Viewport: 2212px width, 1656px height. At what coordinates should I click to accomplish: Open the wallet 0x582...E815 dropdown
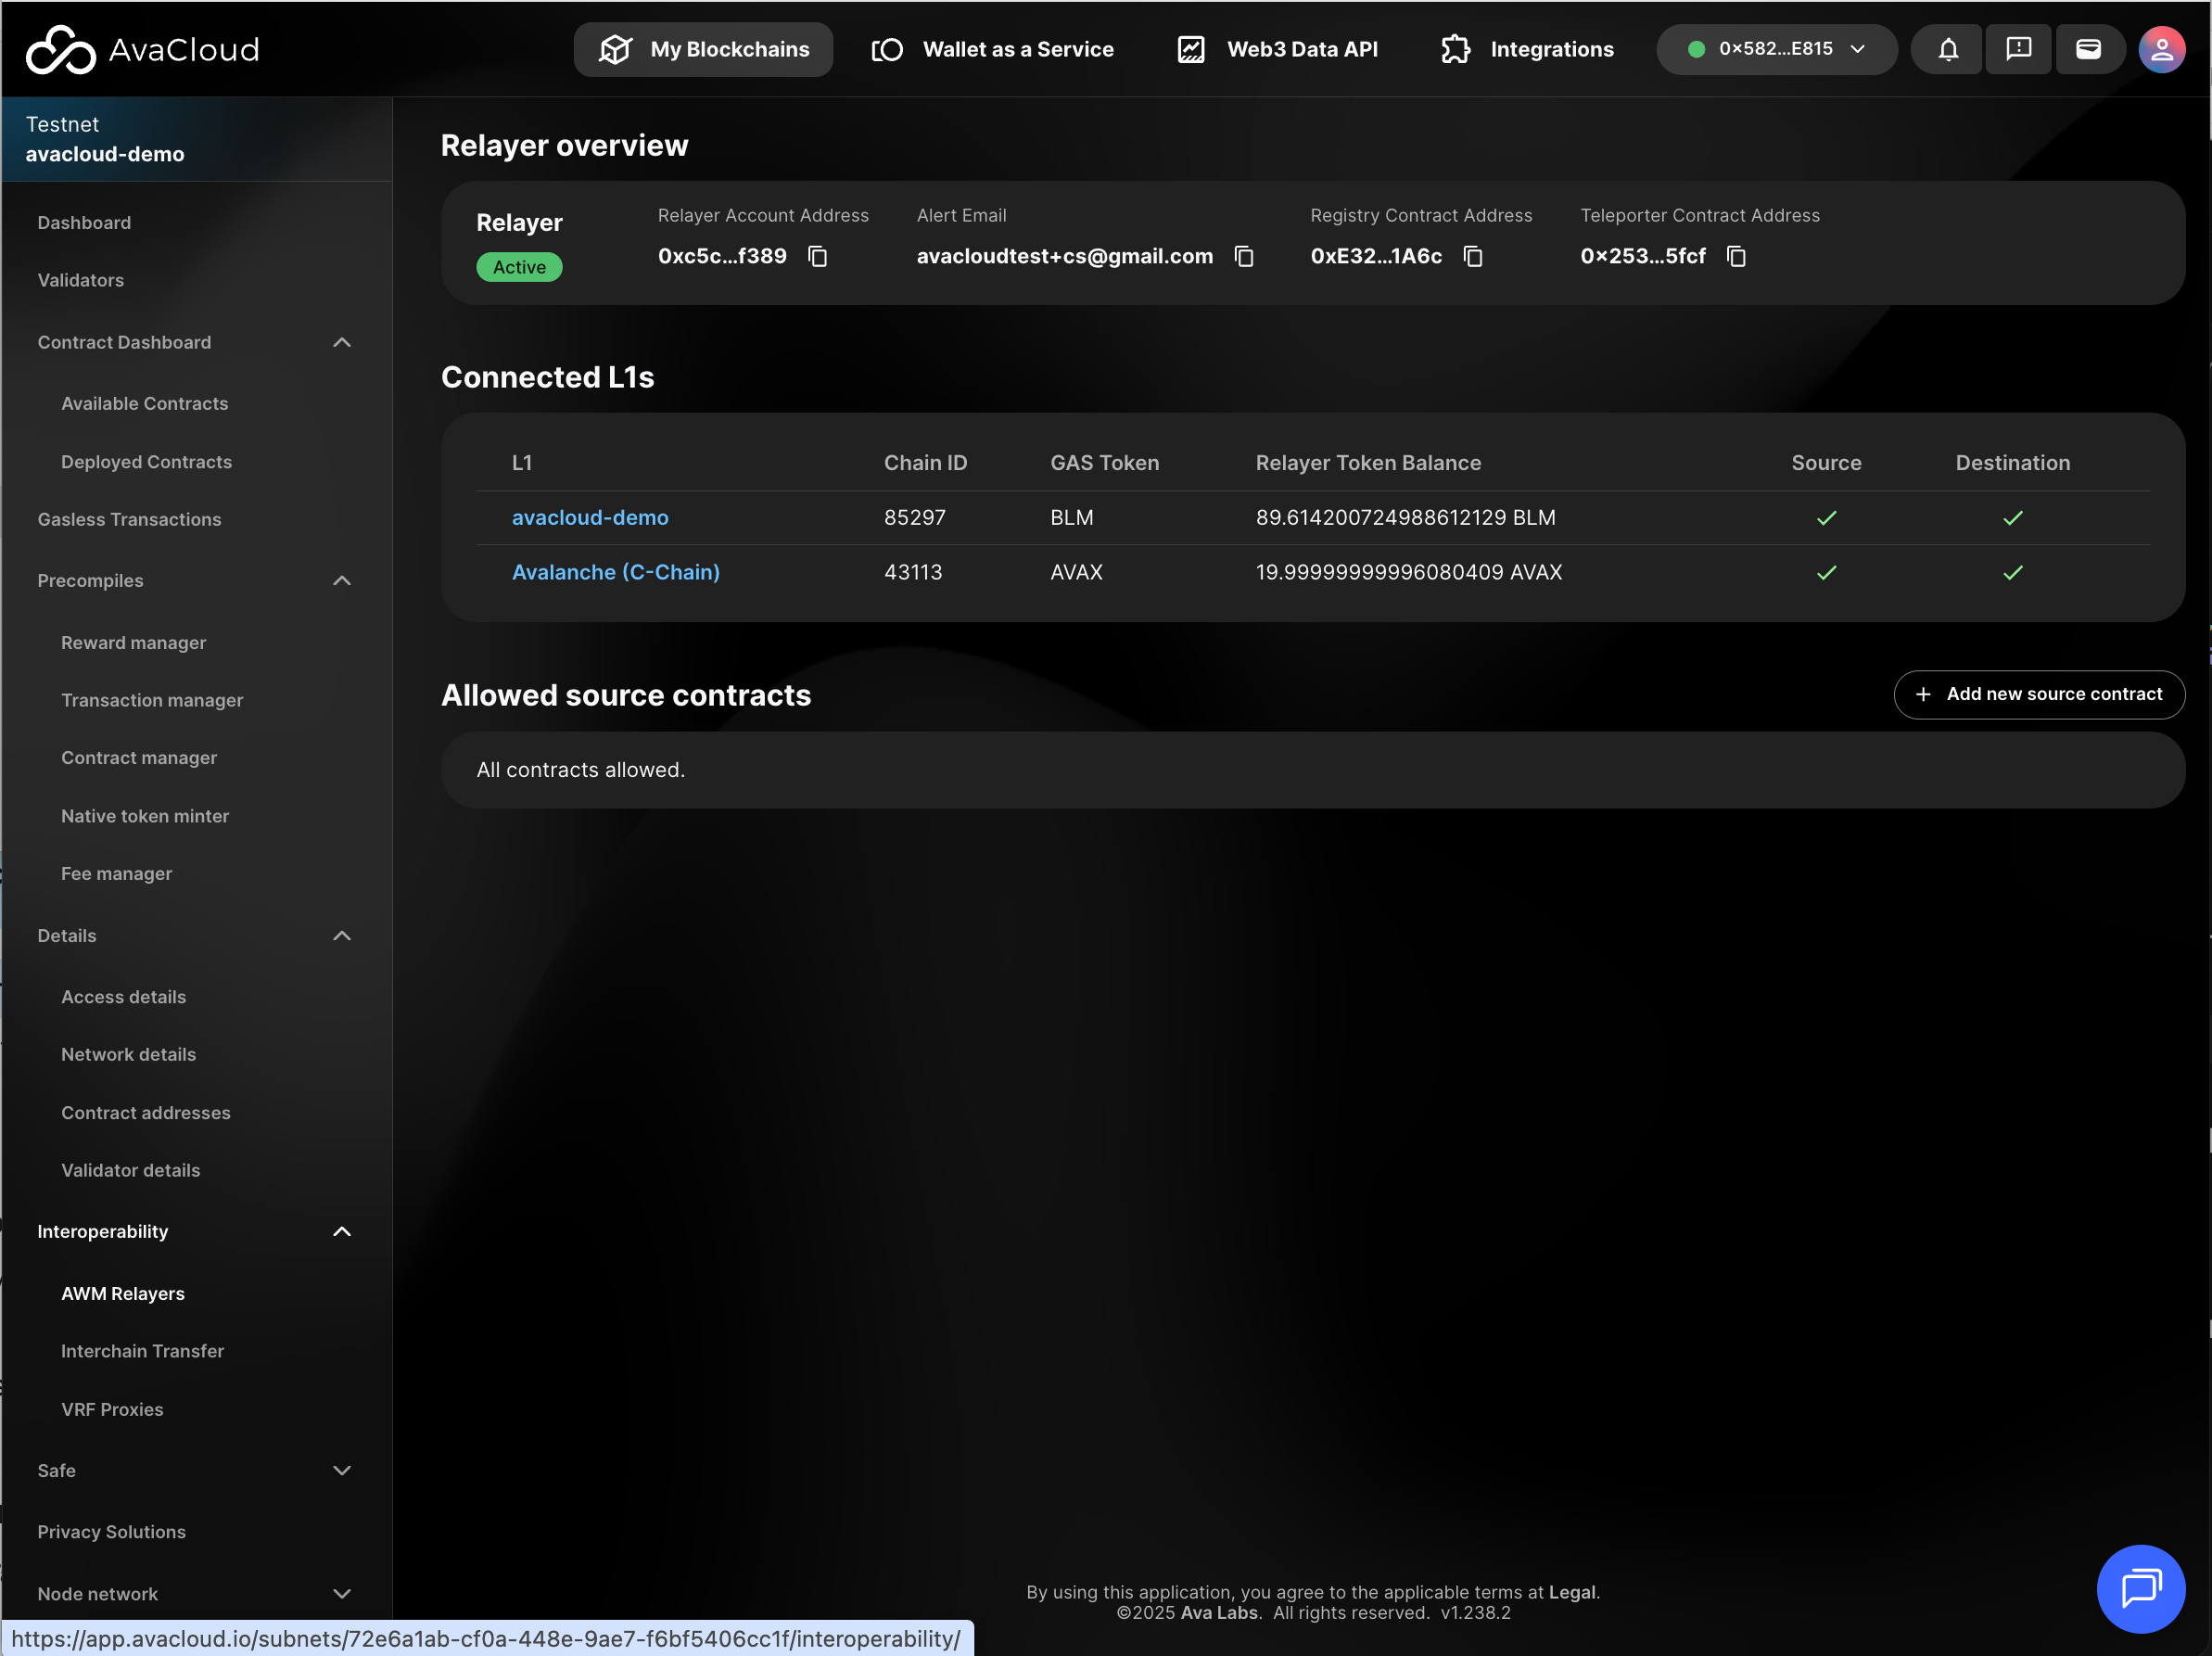[1776, 49]
